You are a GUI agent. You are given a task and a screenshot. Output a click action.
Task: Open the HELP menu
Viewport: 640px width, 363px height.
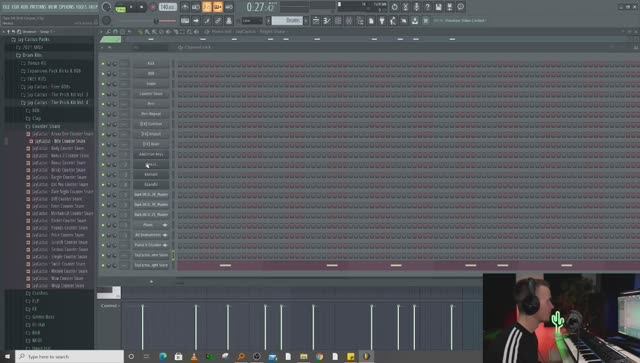[93, 7]
